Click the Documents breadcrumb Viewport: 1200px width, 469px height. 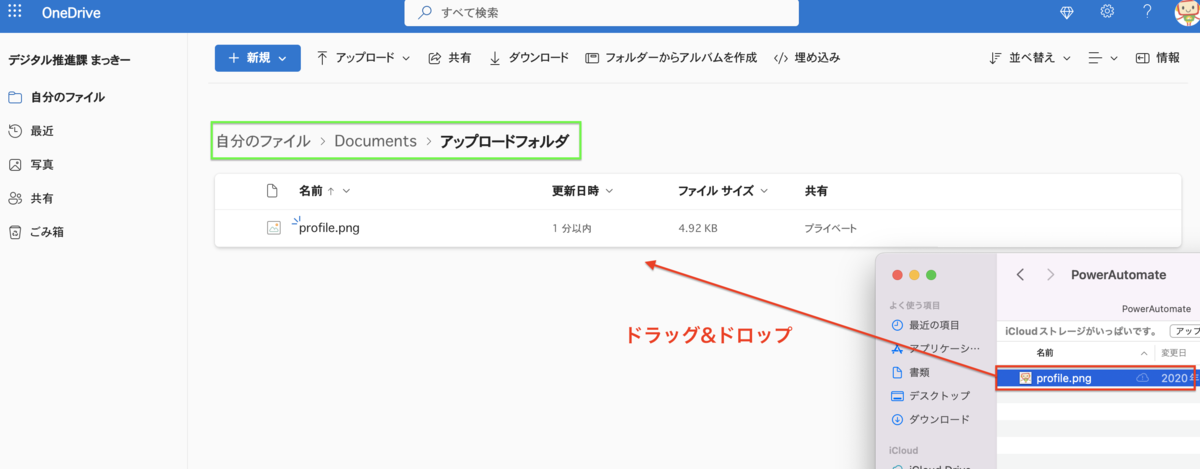[375, 141]
